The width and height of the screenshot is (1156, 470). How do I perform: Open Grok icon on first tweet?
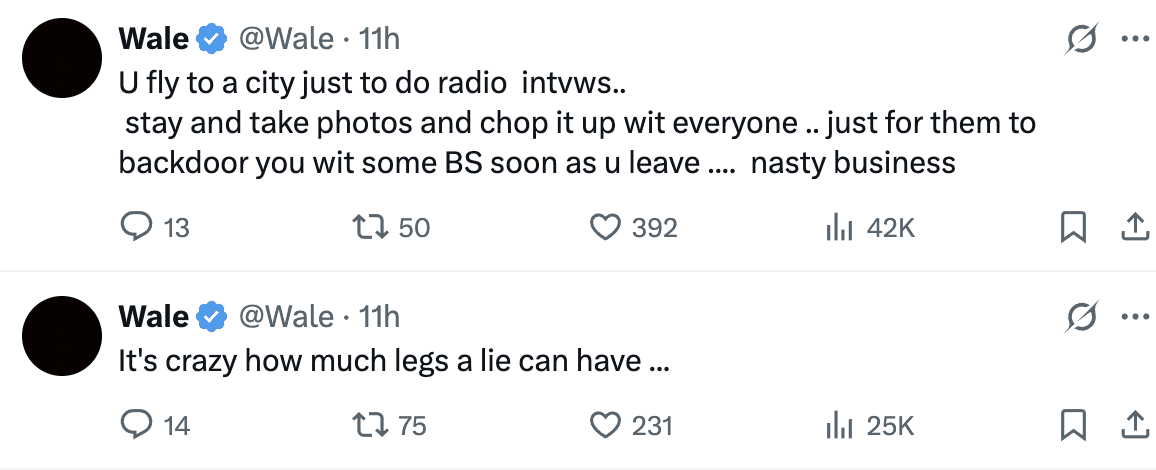(x=1083, y=39)
